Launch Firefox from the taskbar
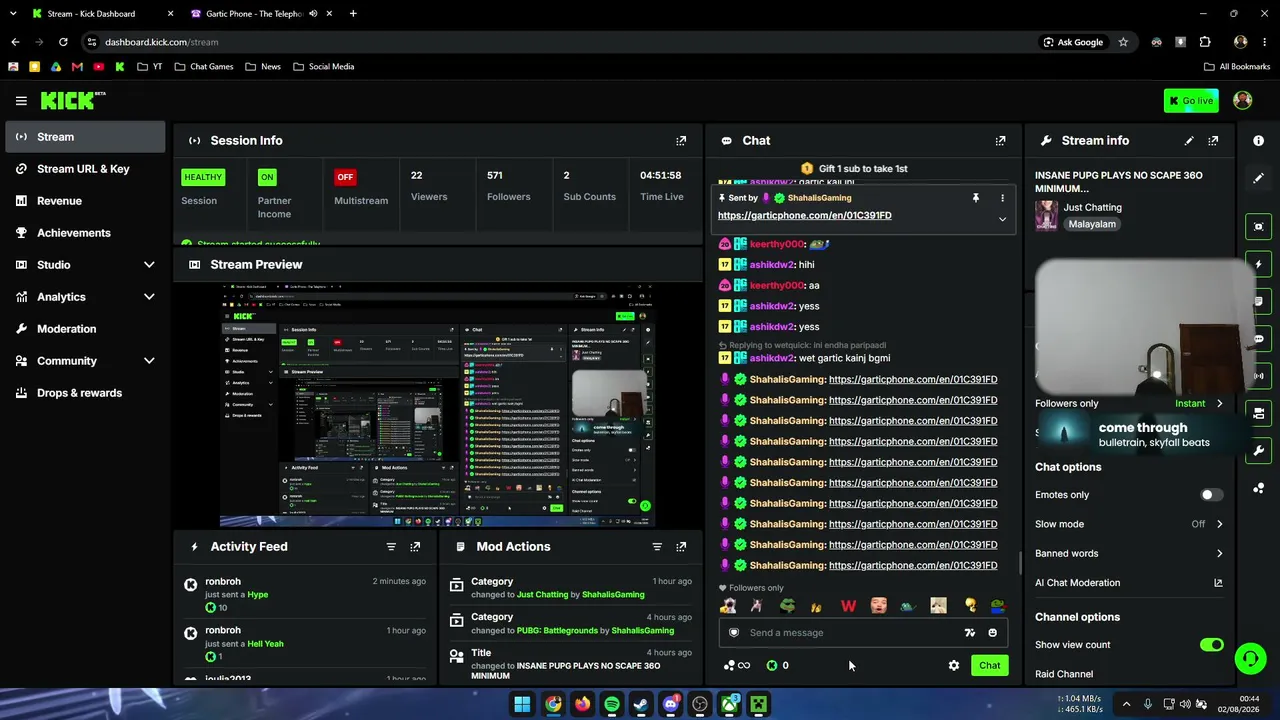The height and width of the screenshot is (720, 1280). 582,704
